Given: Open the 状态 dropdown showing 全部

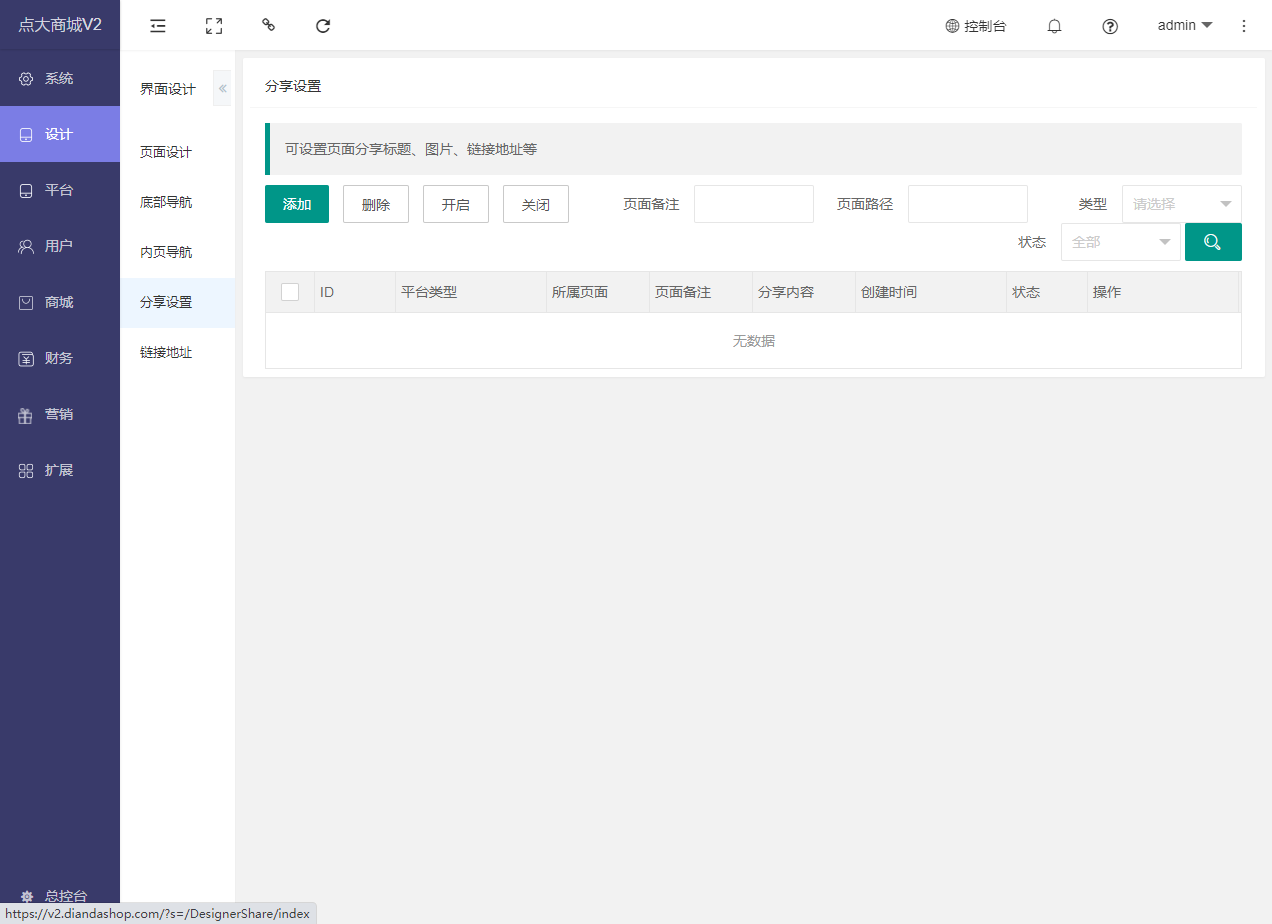Looking at the screenshot, I should [x=1120, y=242].
